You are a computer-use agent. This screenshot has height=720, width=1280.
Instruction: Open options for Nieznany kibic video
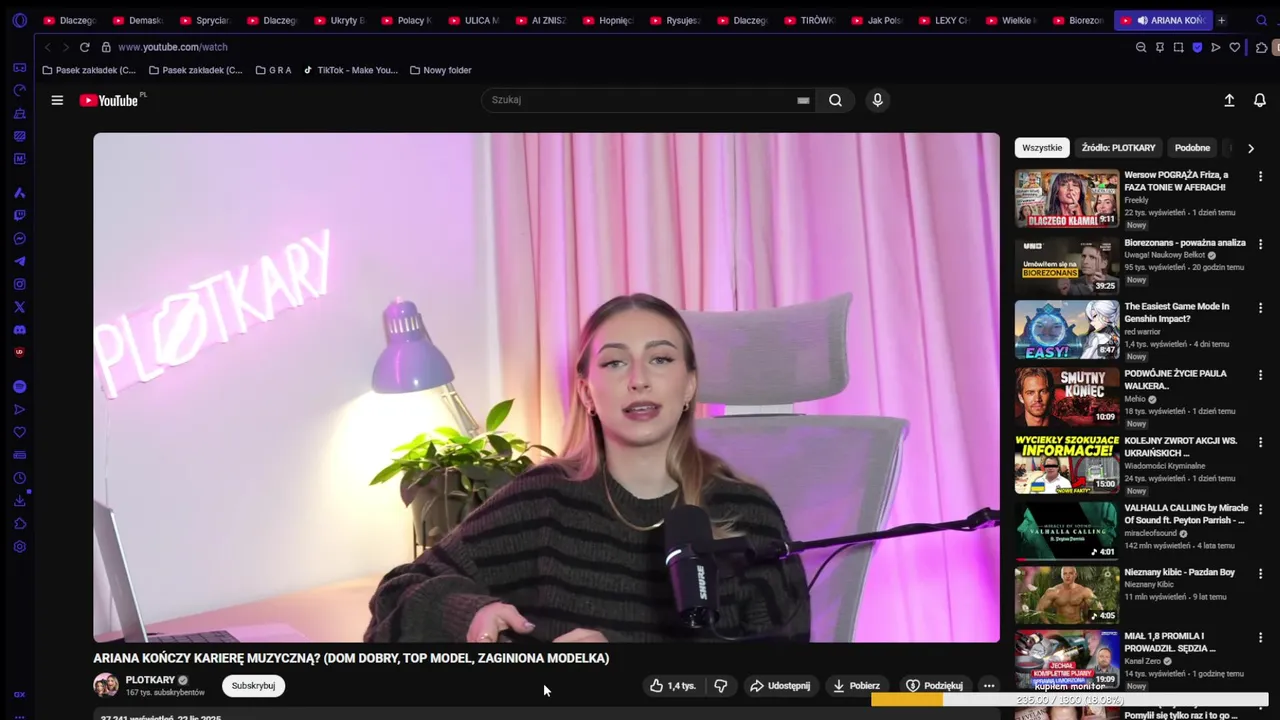tap(1260, 574)
